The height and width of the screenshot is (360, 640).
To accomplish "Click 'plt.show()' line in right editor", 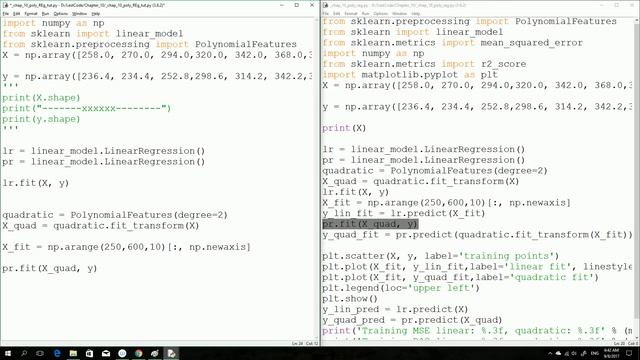I will (x=350, y=299).
